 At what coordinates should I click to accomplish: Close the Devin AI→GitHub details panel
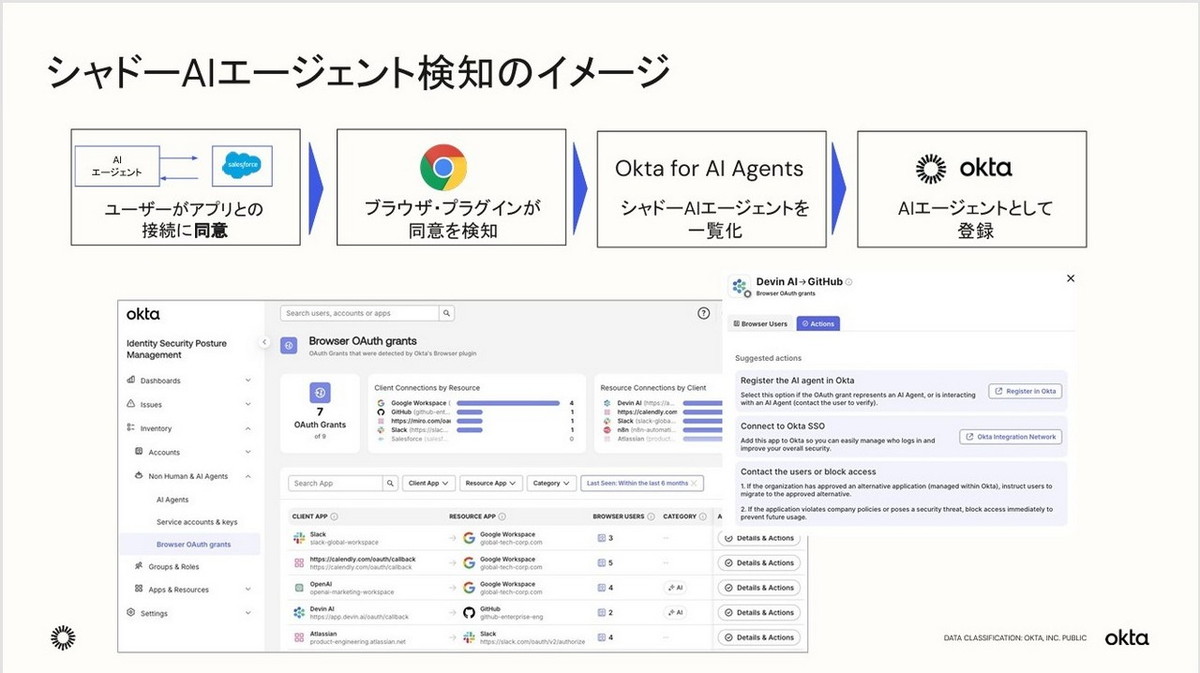click(1070, 278)
